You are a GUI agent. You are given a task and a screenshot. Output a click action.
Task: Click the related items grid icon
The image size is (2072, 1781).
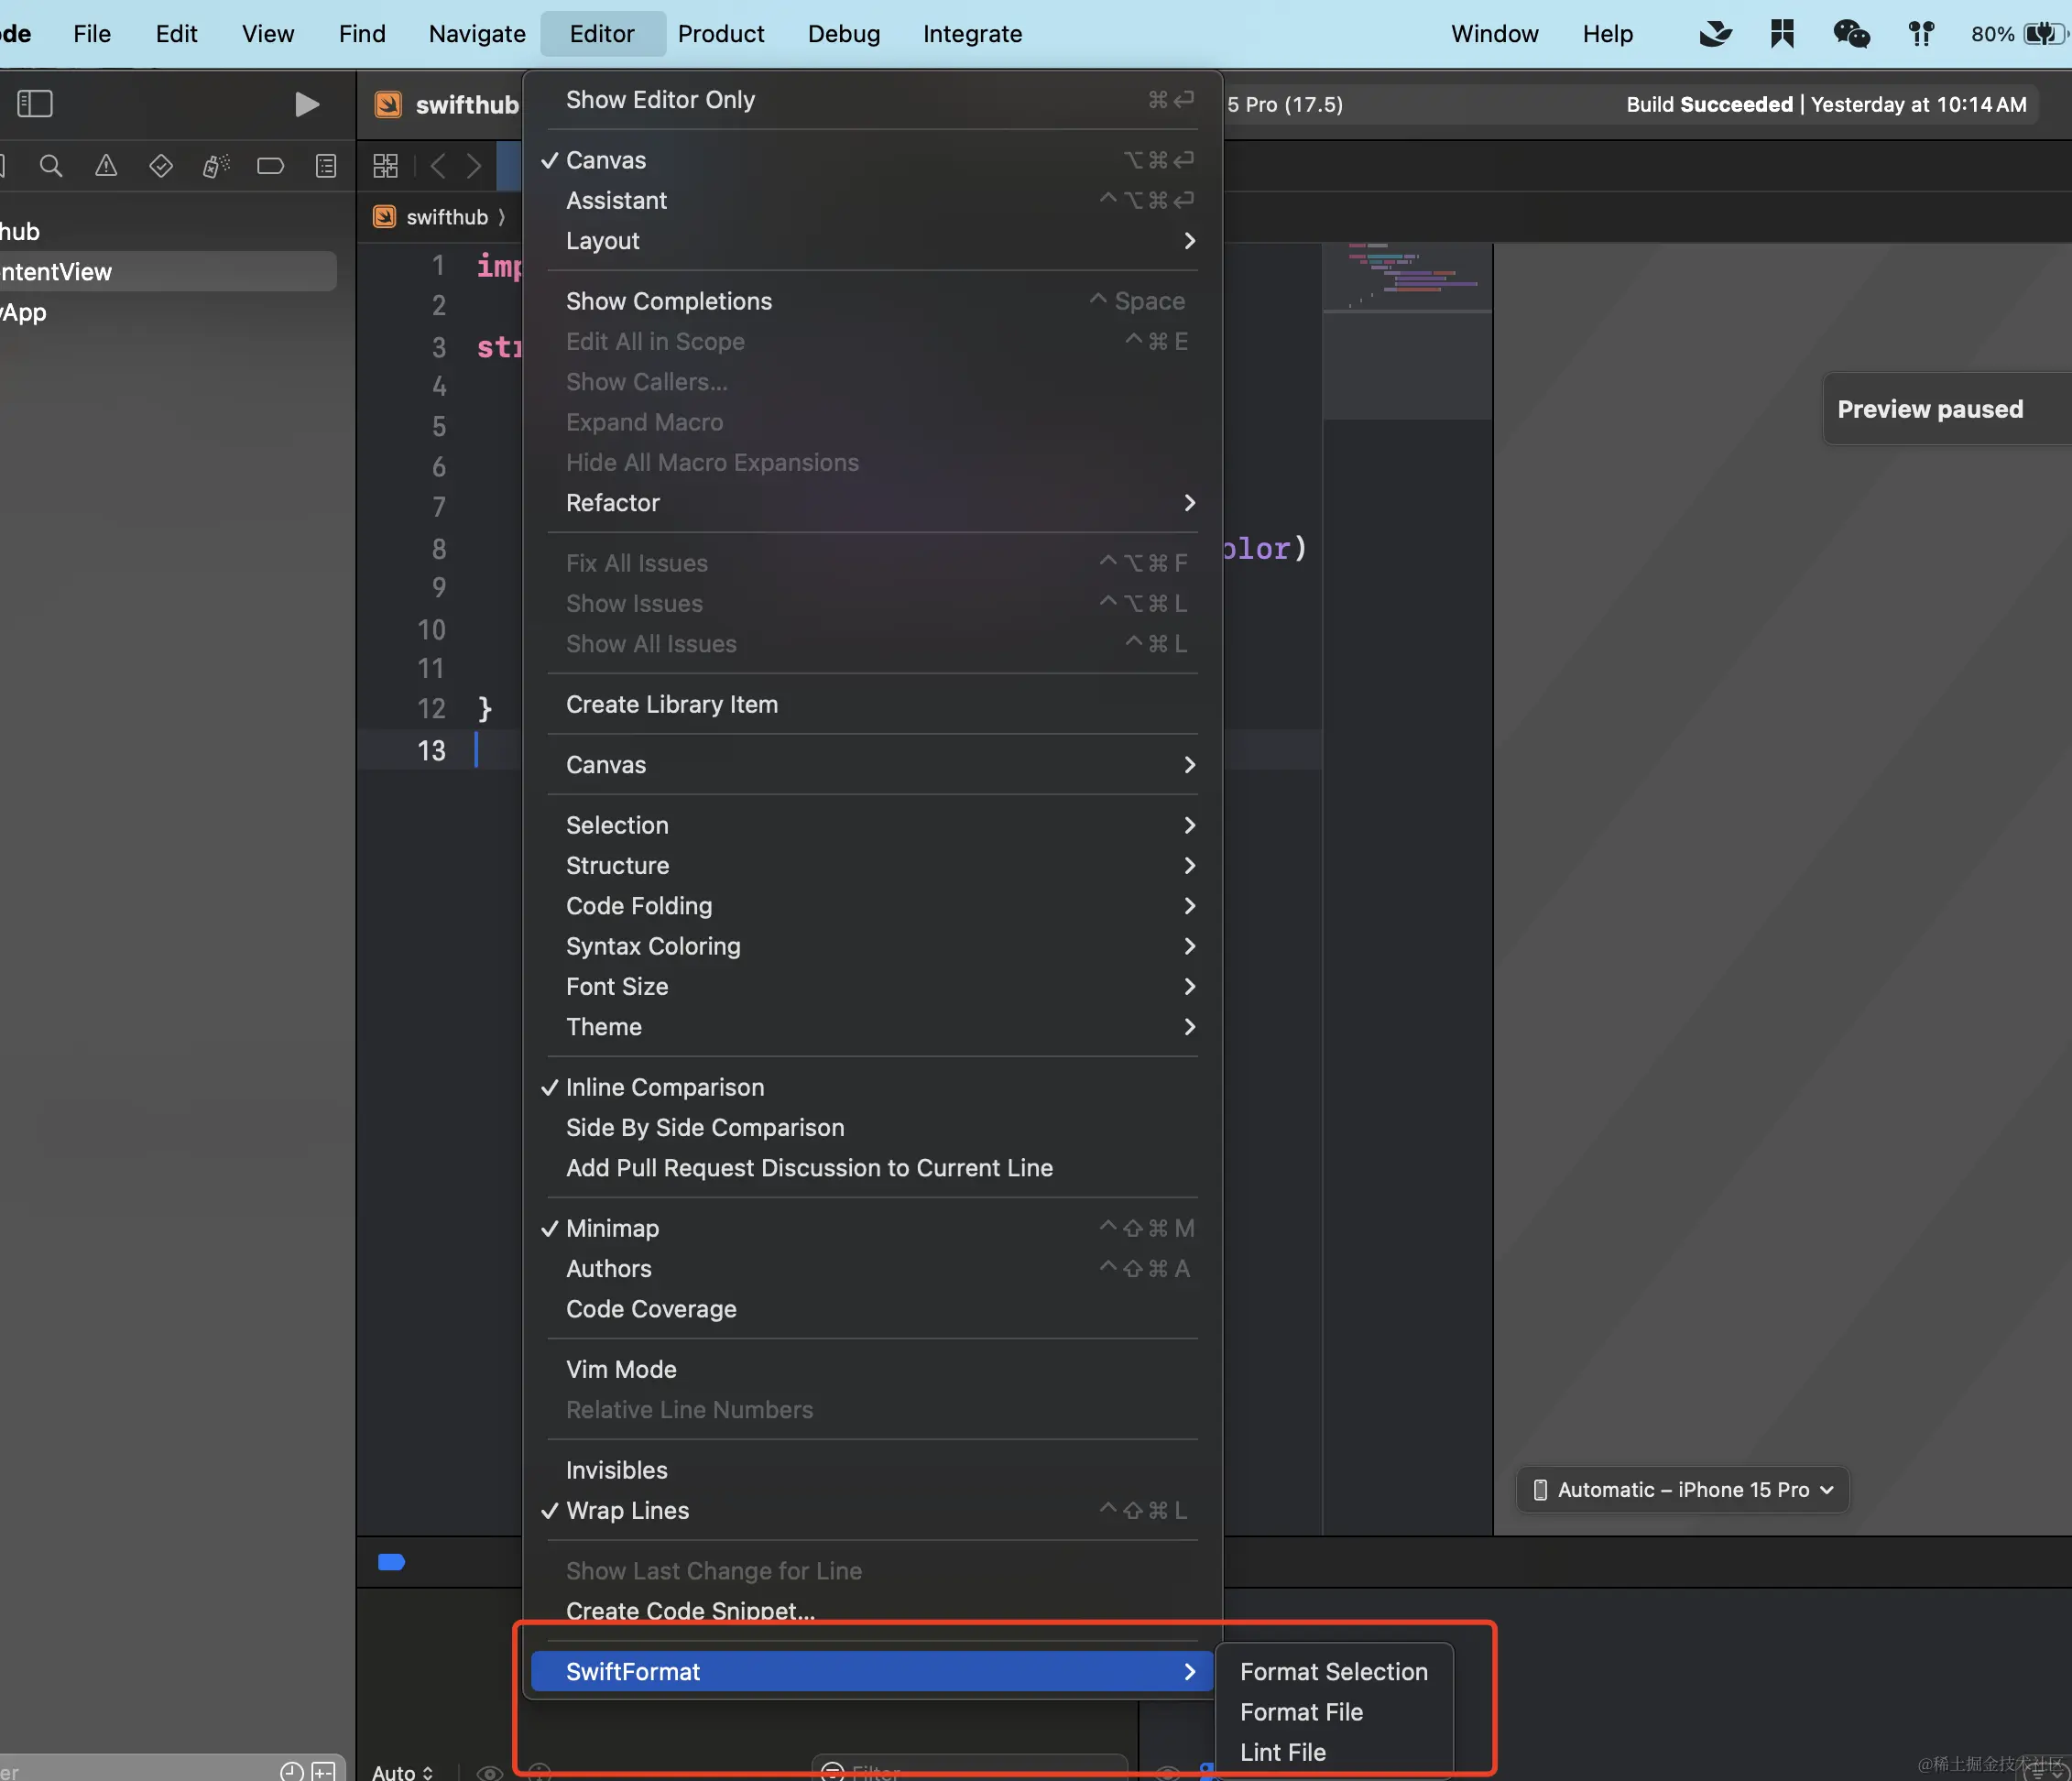tap(386, 166)
